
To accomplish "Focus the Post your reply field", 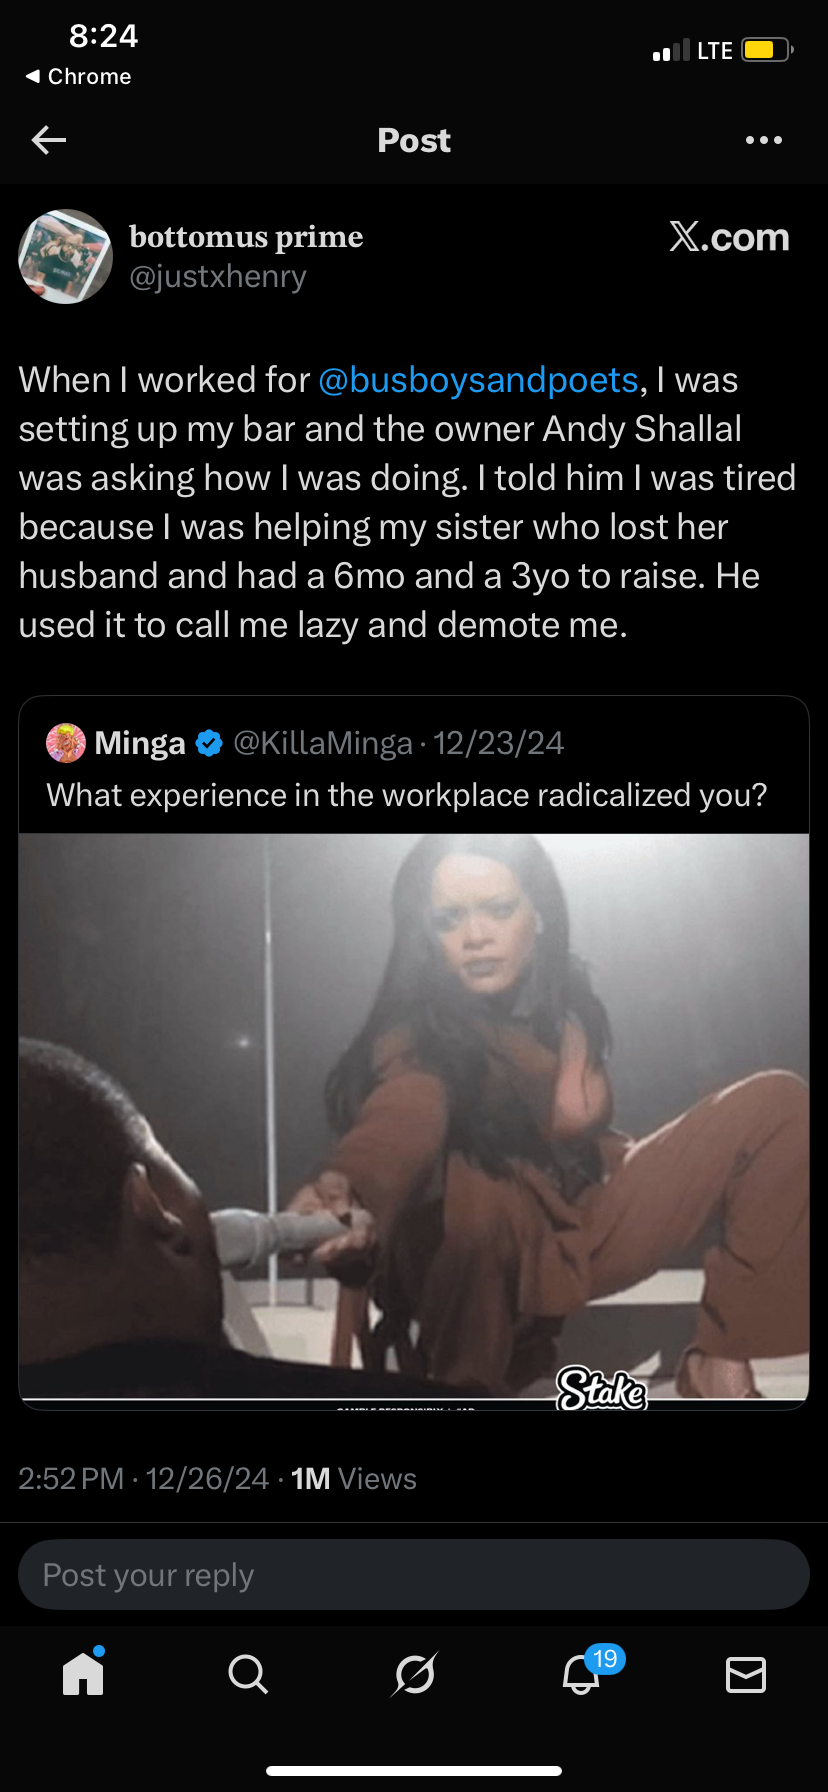I will (x=414, y=1575).
